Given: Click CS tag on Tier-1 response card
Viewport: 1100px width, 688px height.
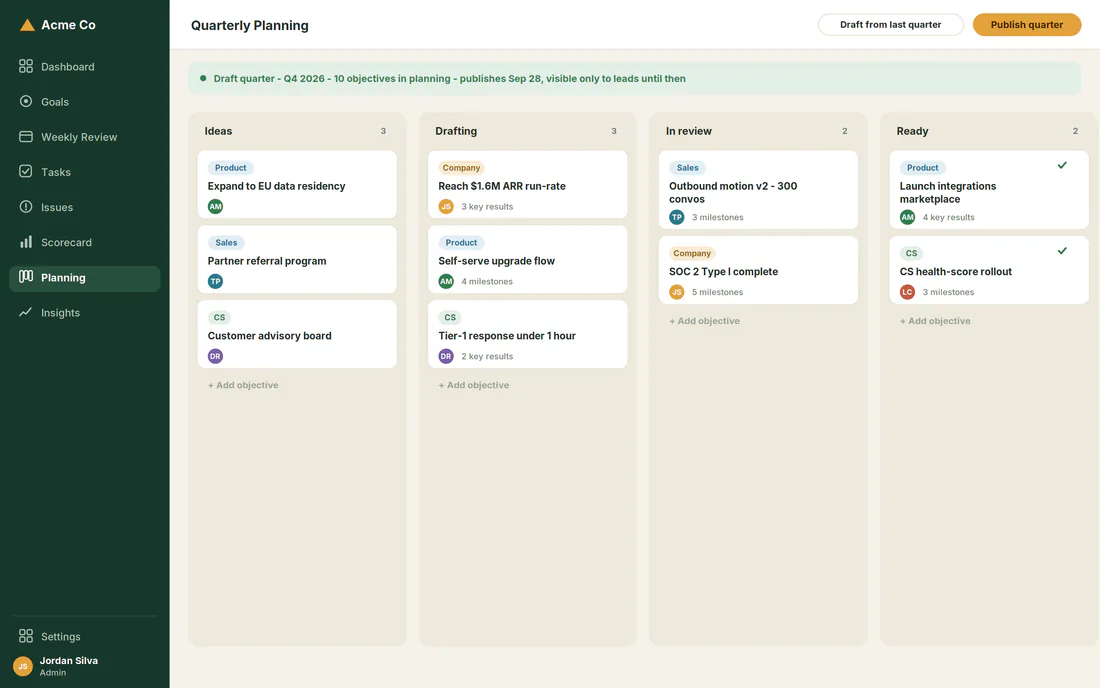Looking at the screenshot, I should 450,318.
